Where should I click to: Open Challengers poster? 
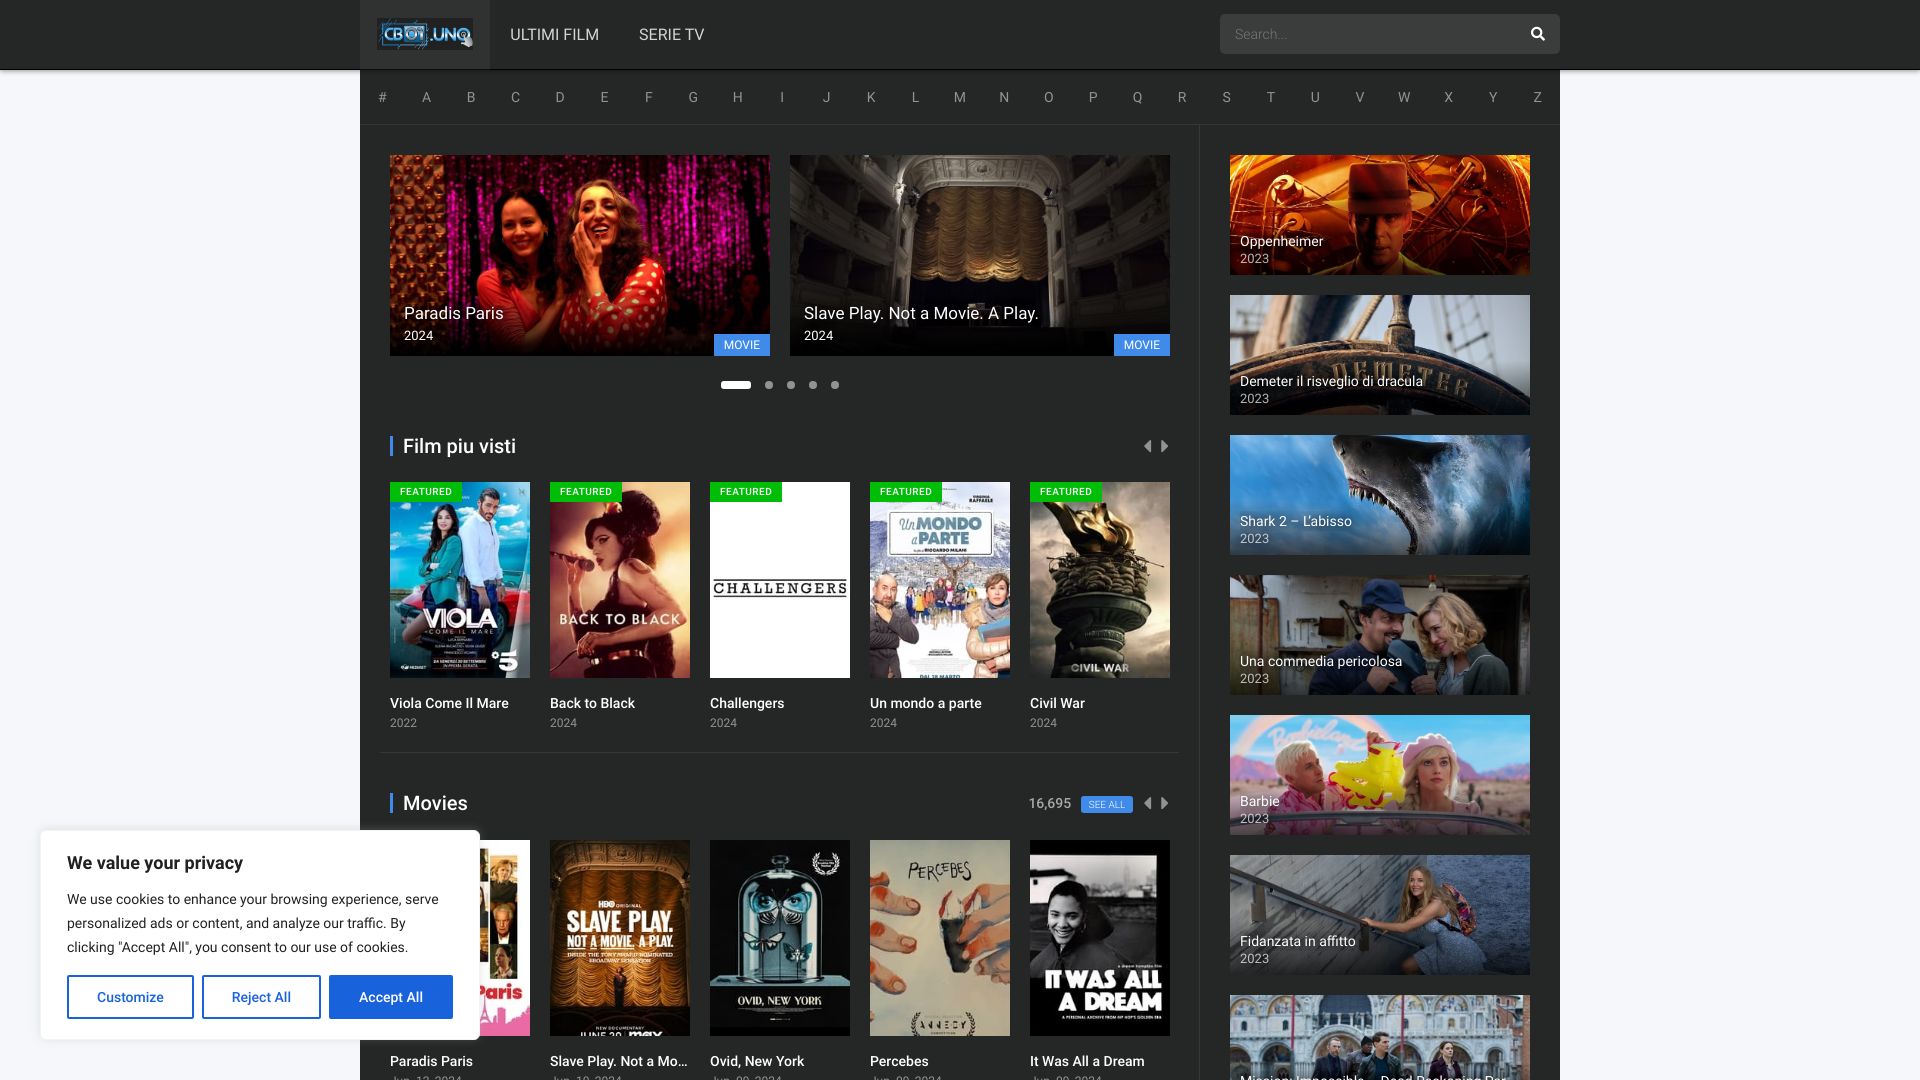point(780,580)
